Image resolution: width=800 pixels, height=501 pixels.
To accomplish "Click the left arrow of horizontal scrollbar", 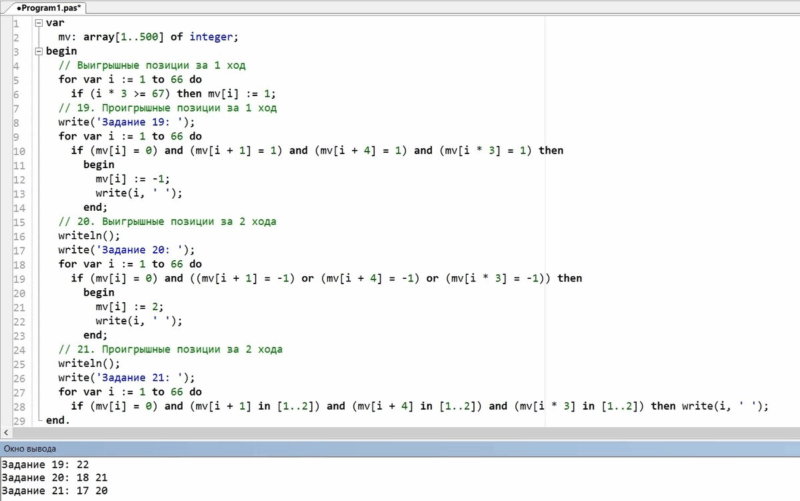I will coord(6,432).
